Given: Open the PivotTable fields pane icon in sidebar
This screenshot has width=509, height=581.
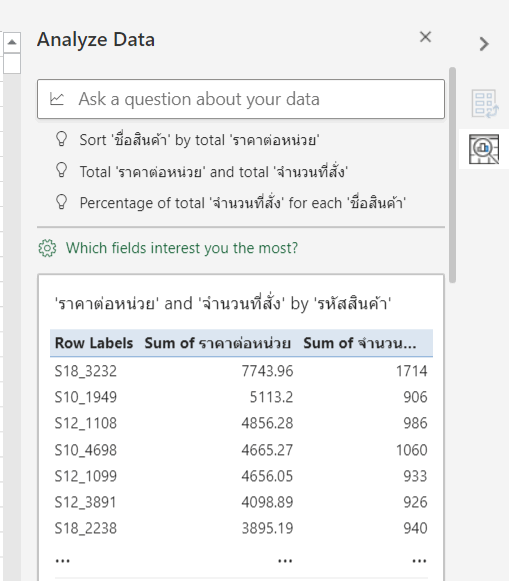Looking at the screenshot, I should click(x=485, y=104).
